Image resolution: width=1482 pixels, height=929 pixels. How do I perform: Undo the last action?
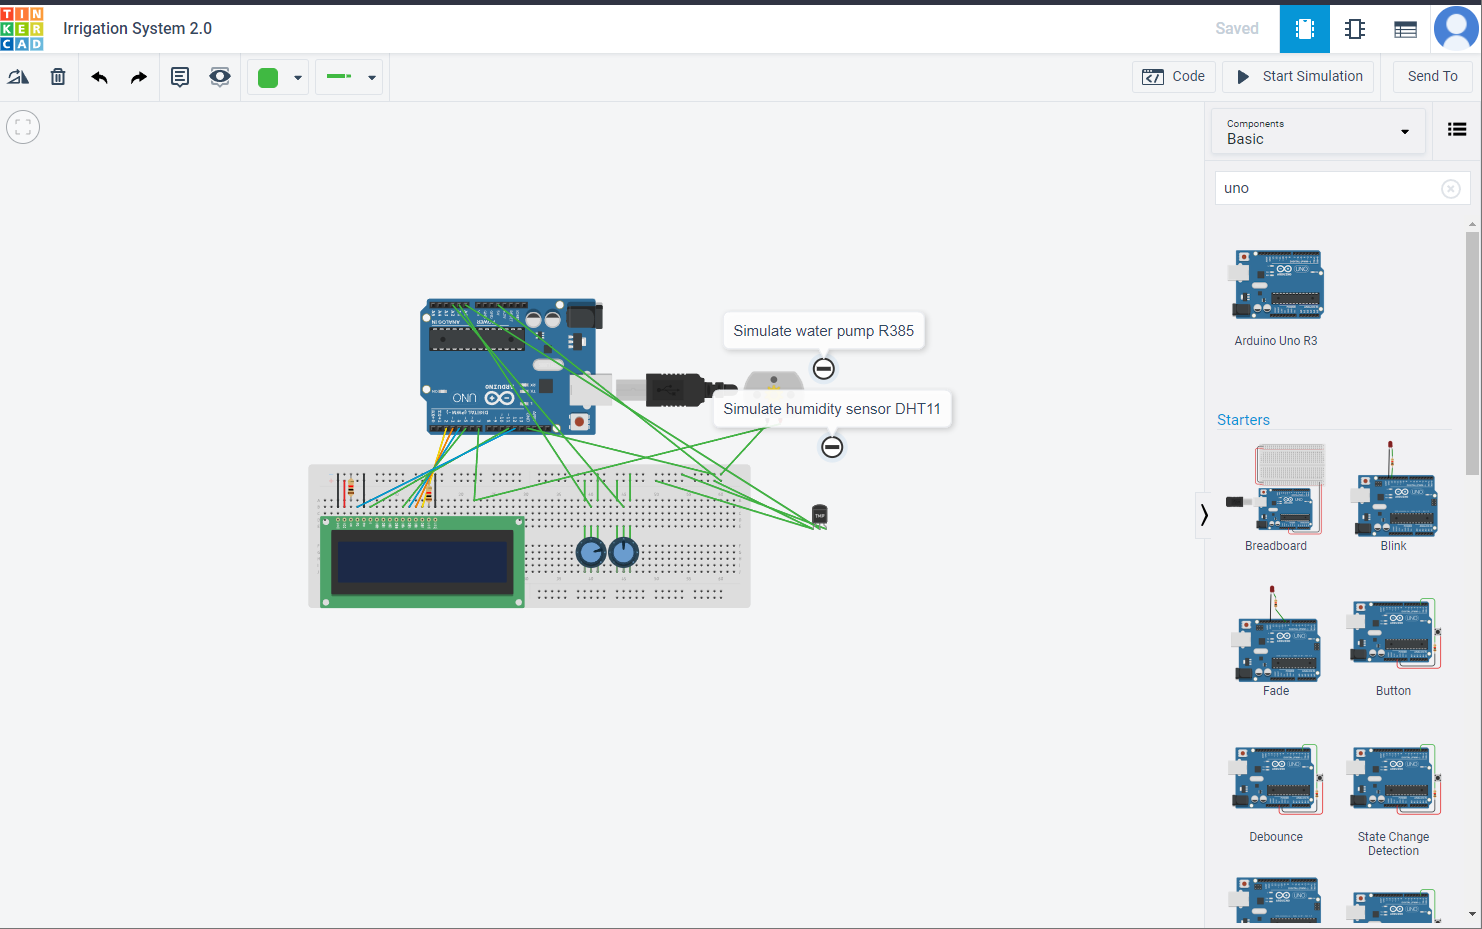tap(99, 77)
